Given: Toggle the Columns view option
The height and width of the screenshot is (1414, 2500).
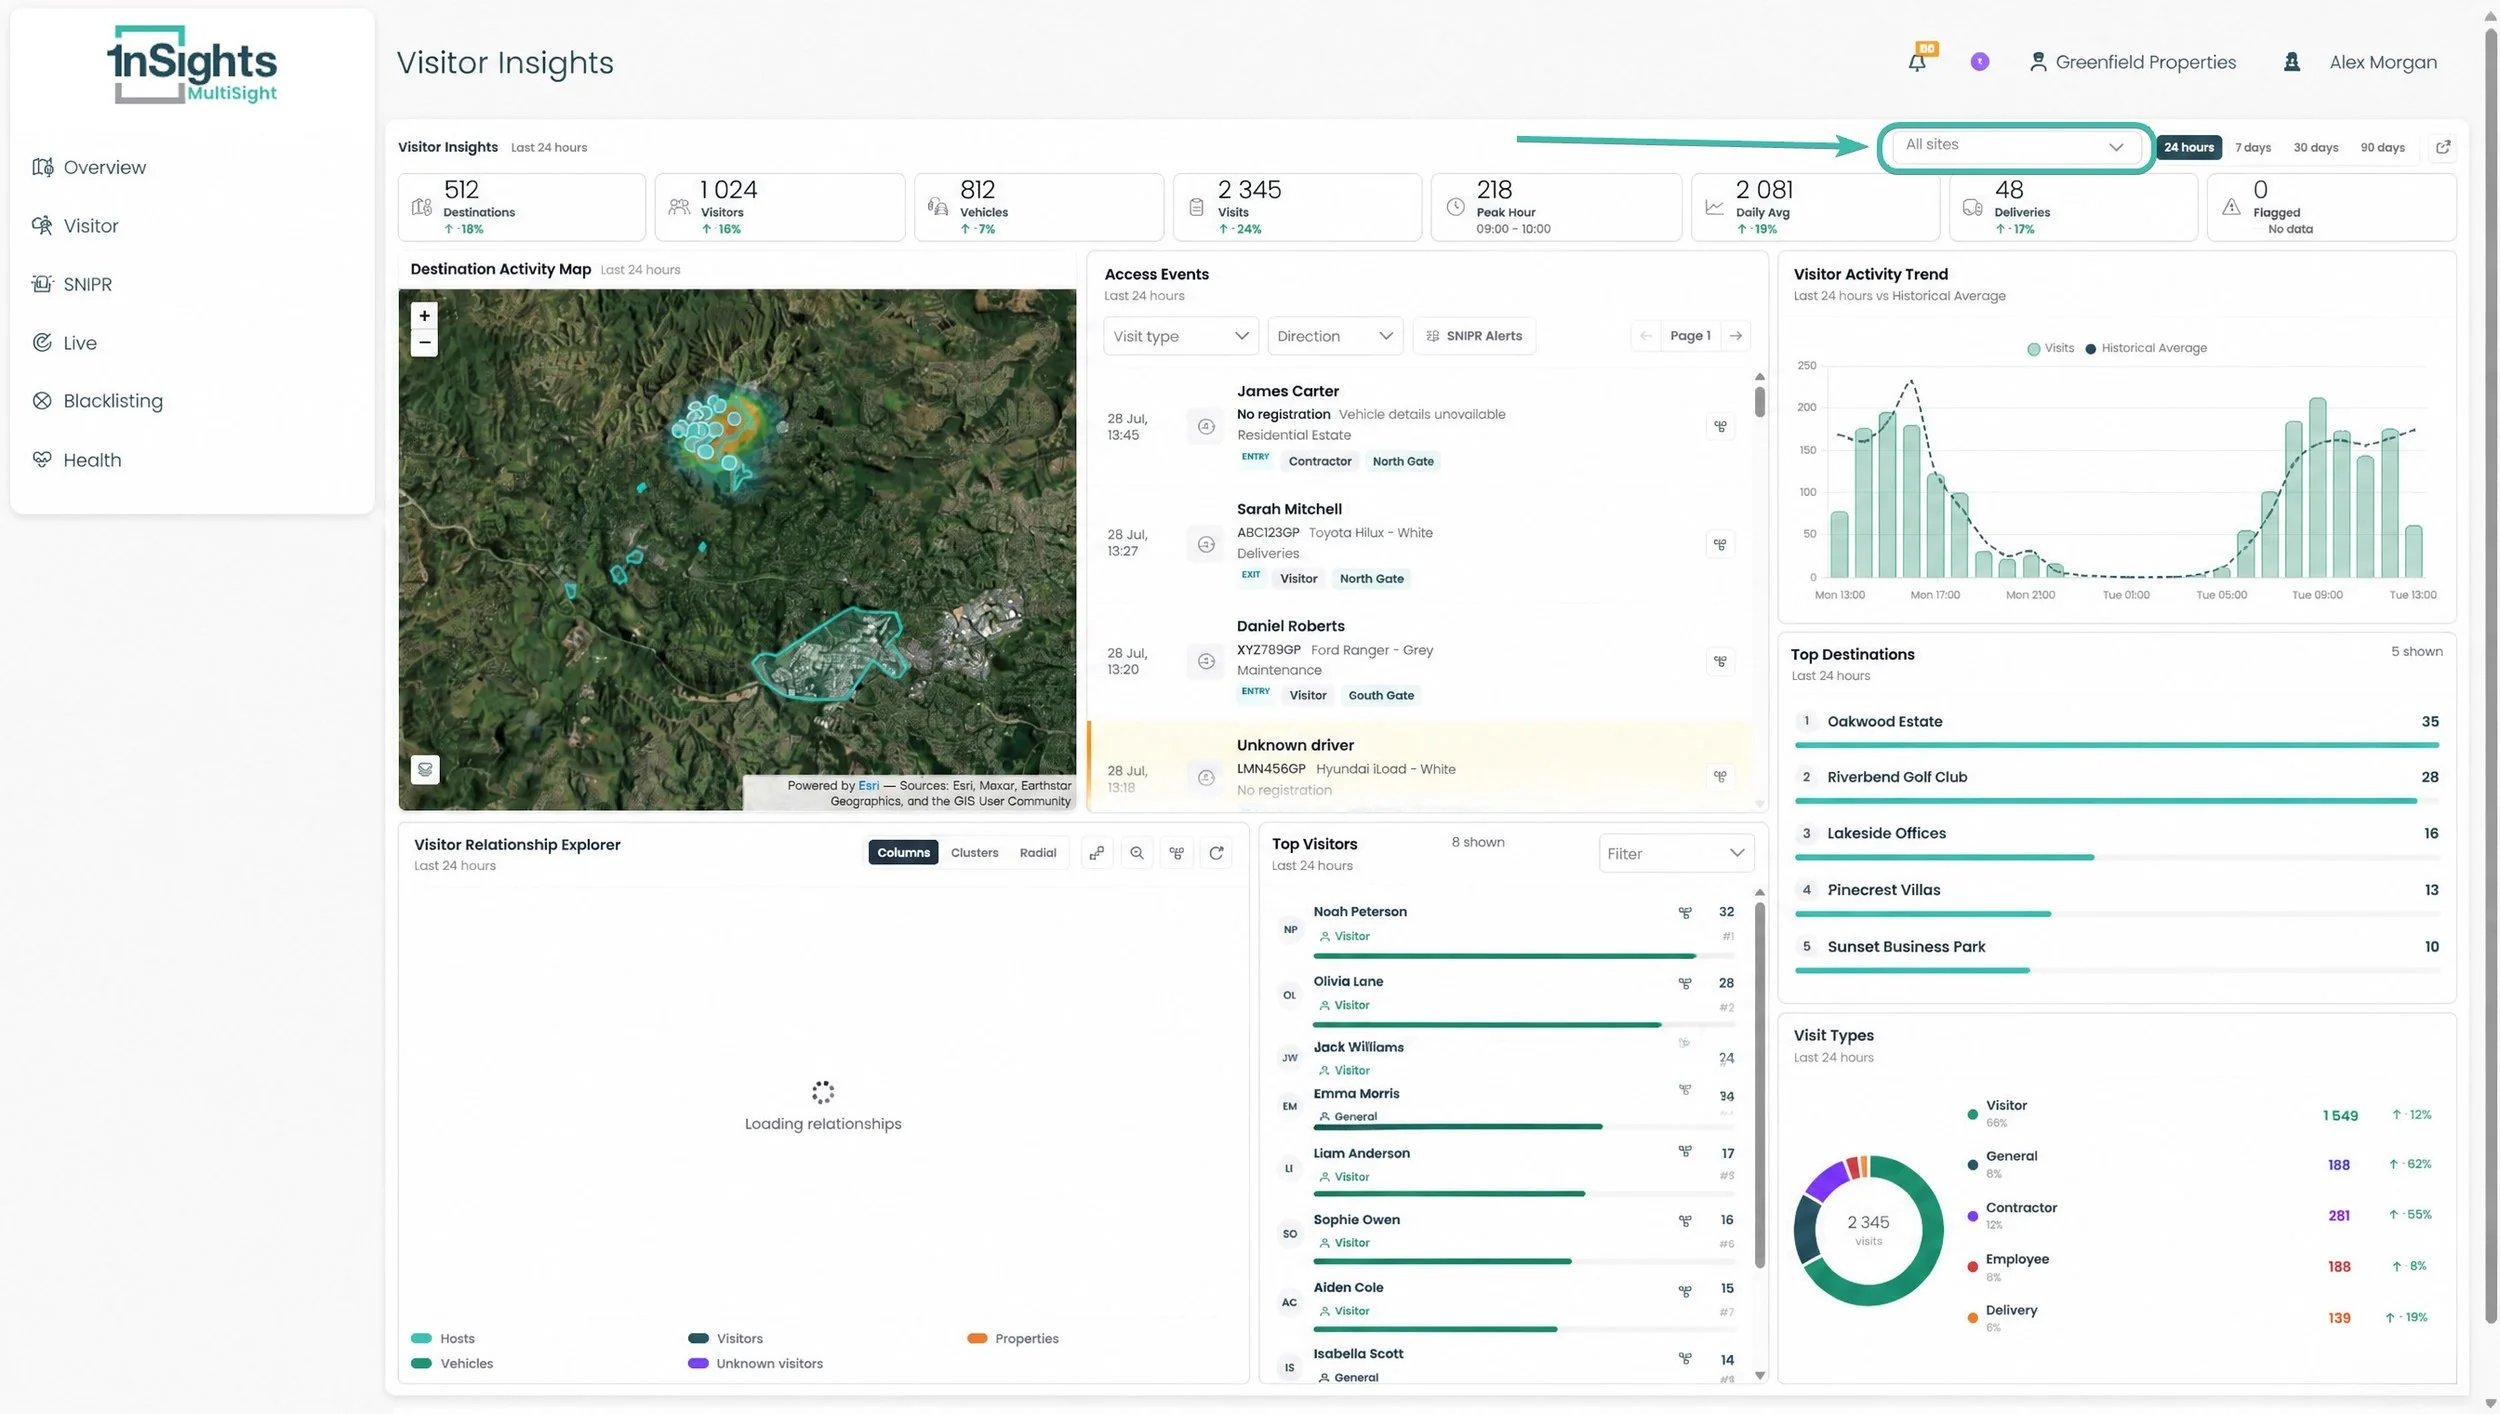Looking at the screenshot, I should click(x=903, y=853).
